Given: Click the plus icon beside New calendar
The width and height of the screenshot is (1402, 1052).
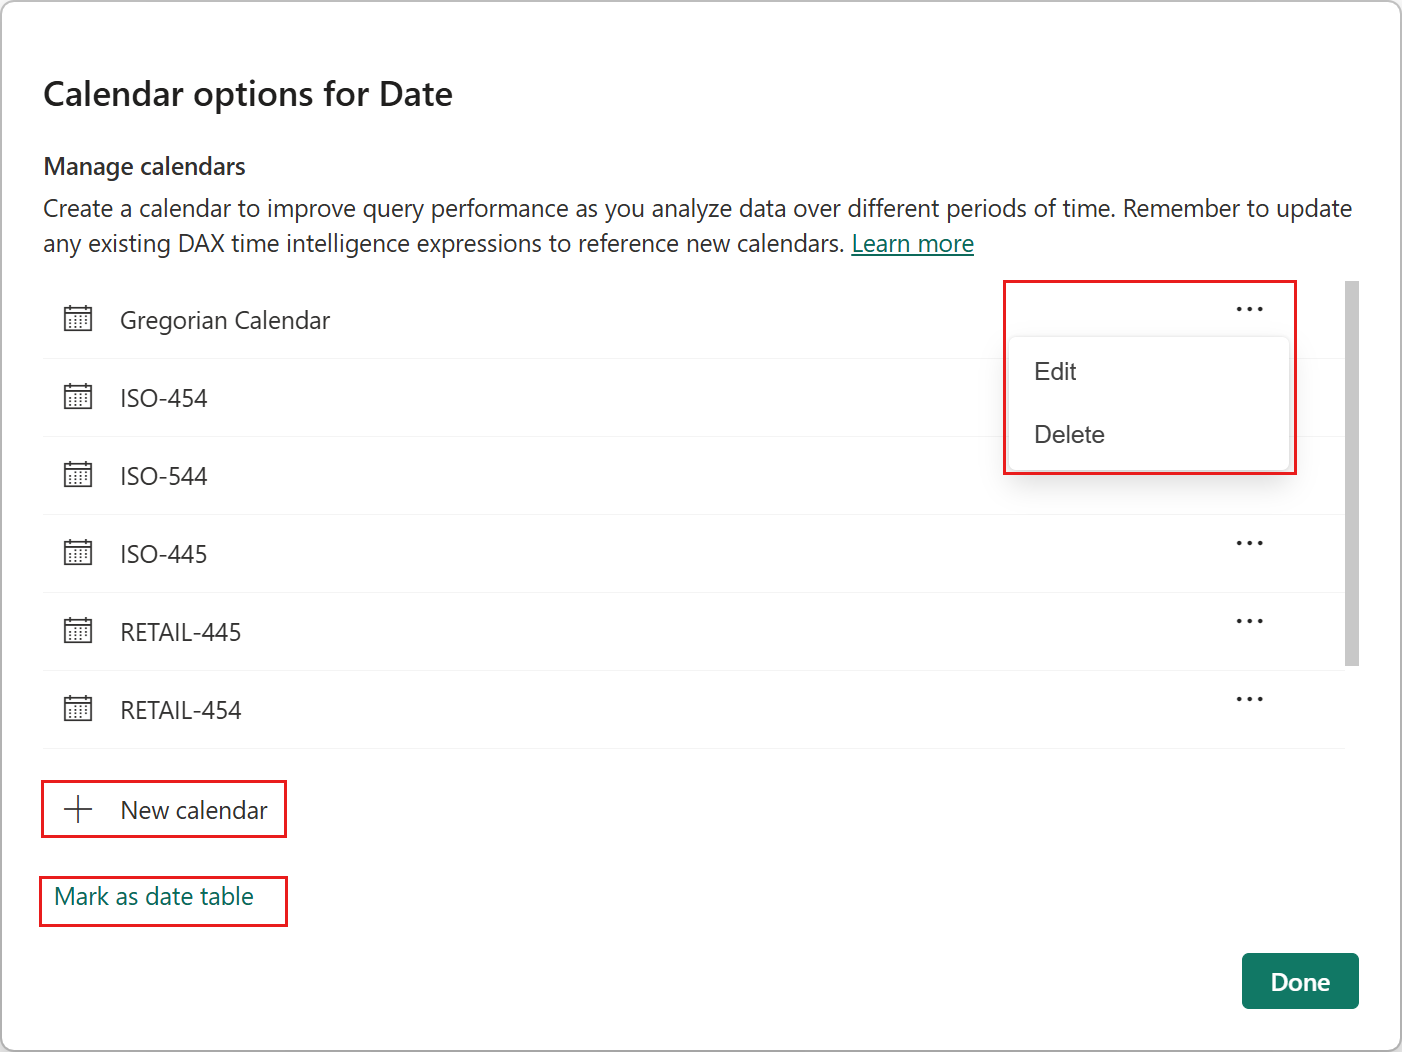Looking at the screenshot, I should pyautogui.click(x=78, y=809).
